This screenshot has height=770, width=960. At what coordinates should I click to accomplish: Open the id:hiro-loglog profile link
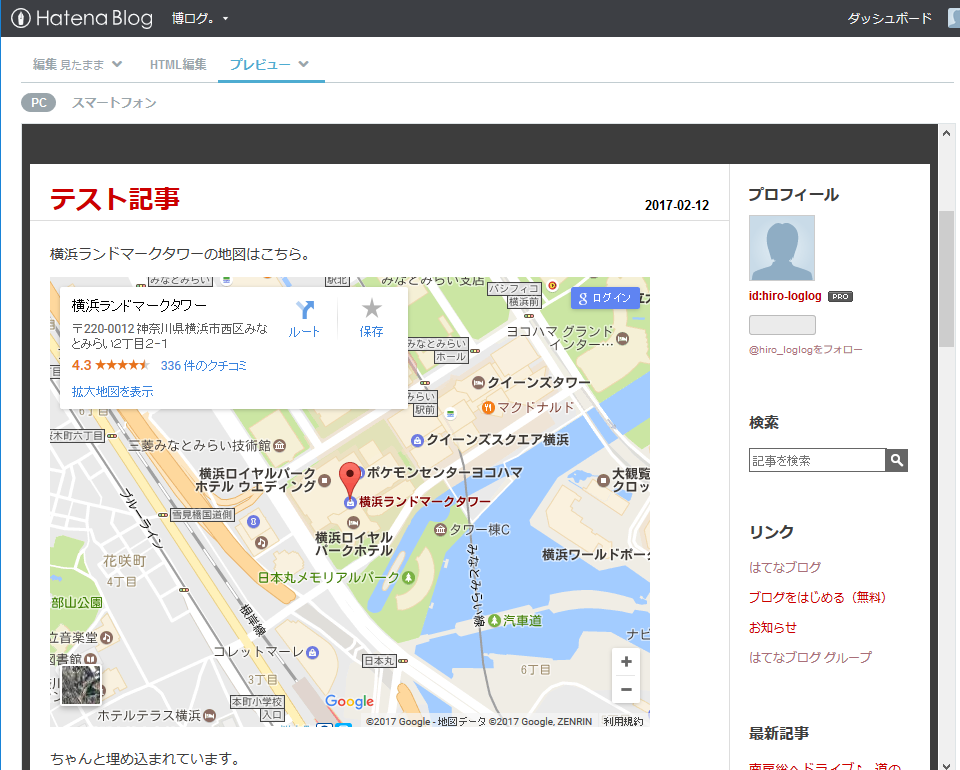[x=785, y=296]
